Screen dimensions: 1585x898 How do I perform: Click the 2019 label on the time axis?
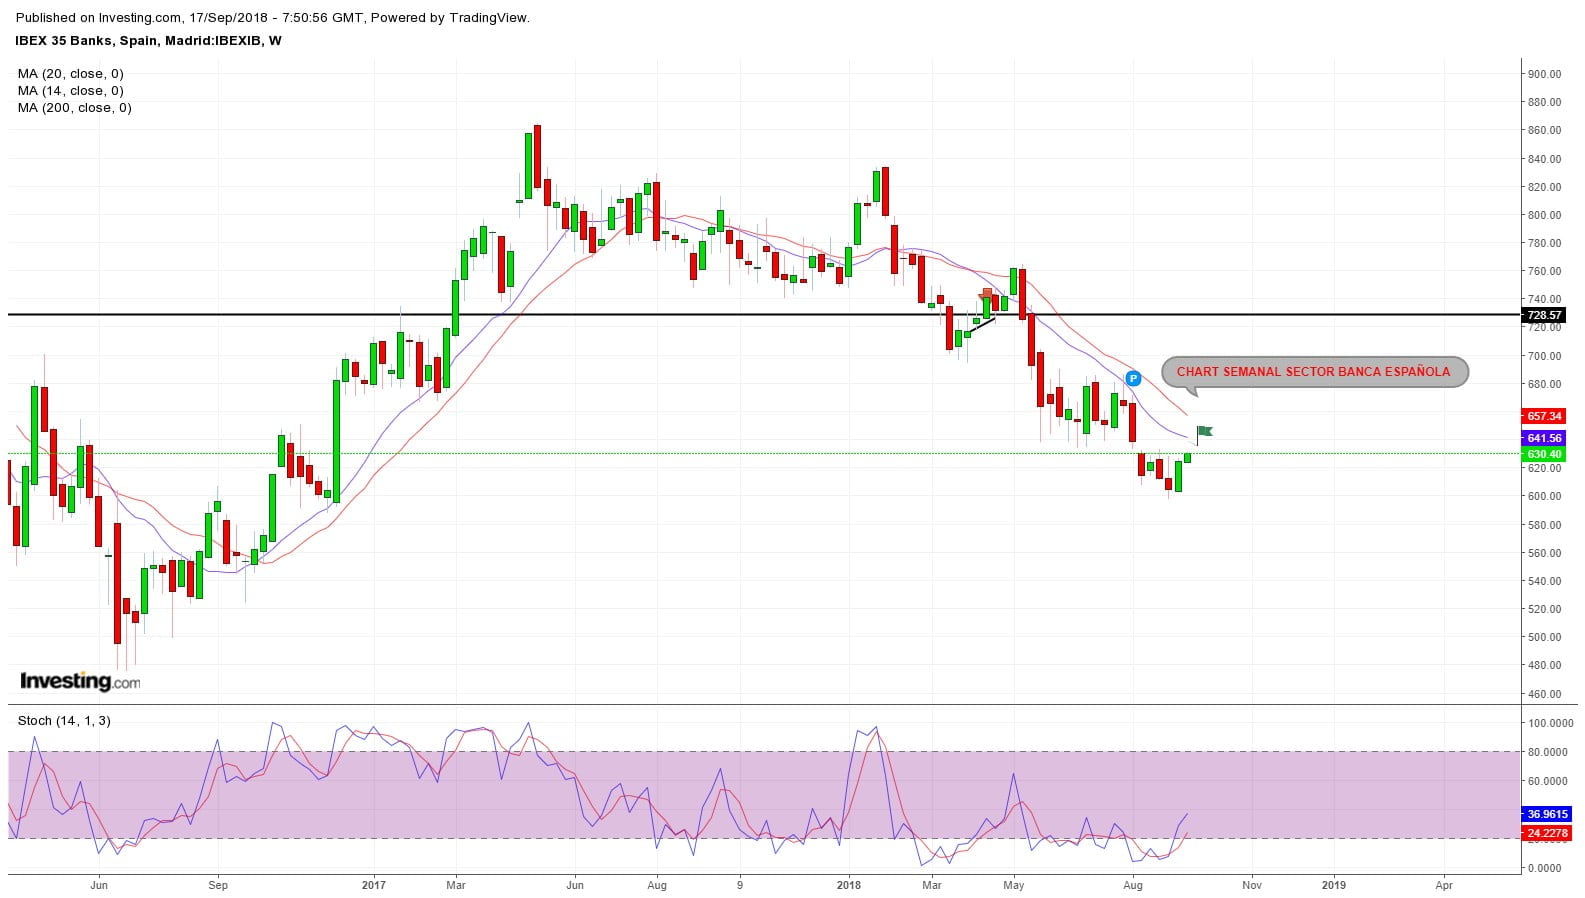(1333, 885)
